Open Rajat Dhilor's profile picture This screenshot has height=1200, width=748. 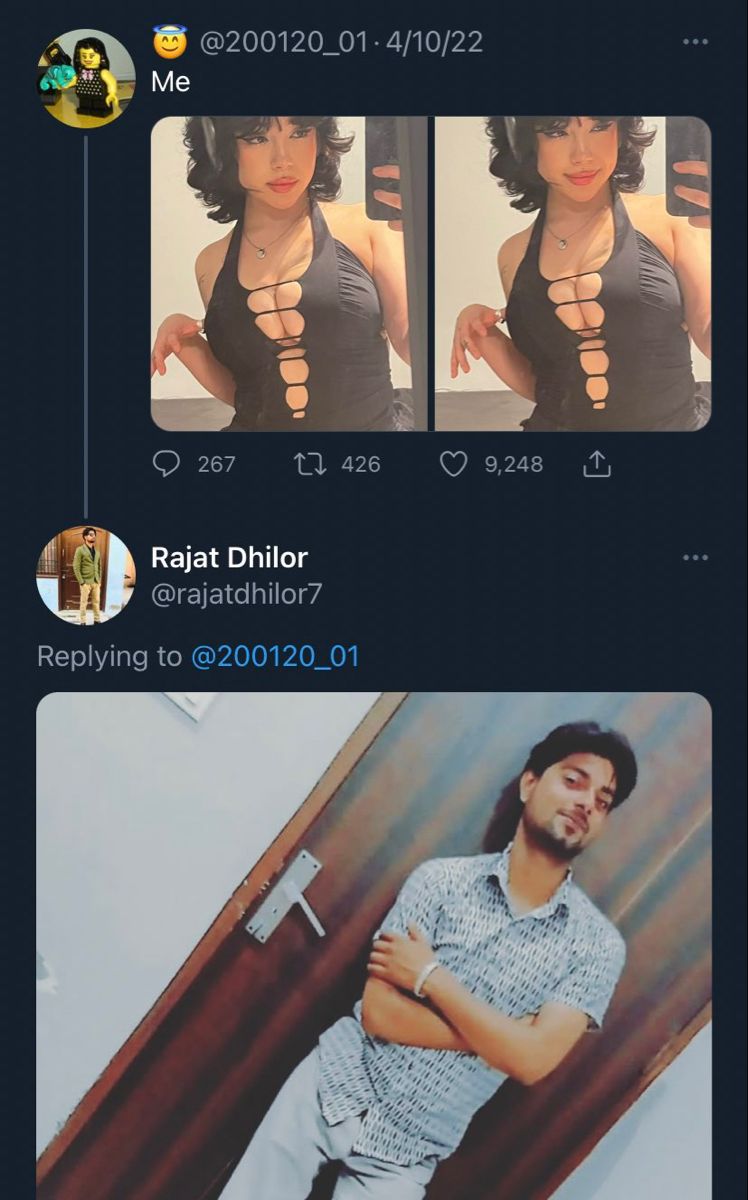tap(85, 575)
